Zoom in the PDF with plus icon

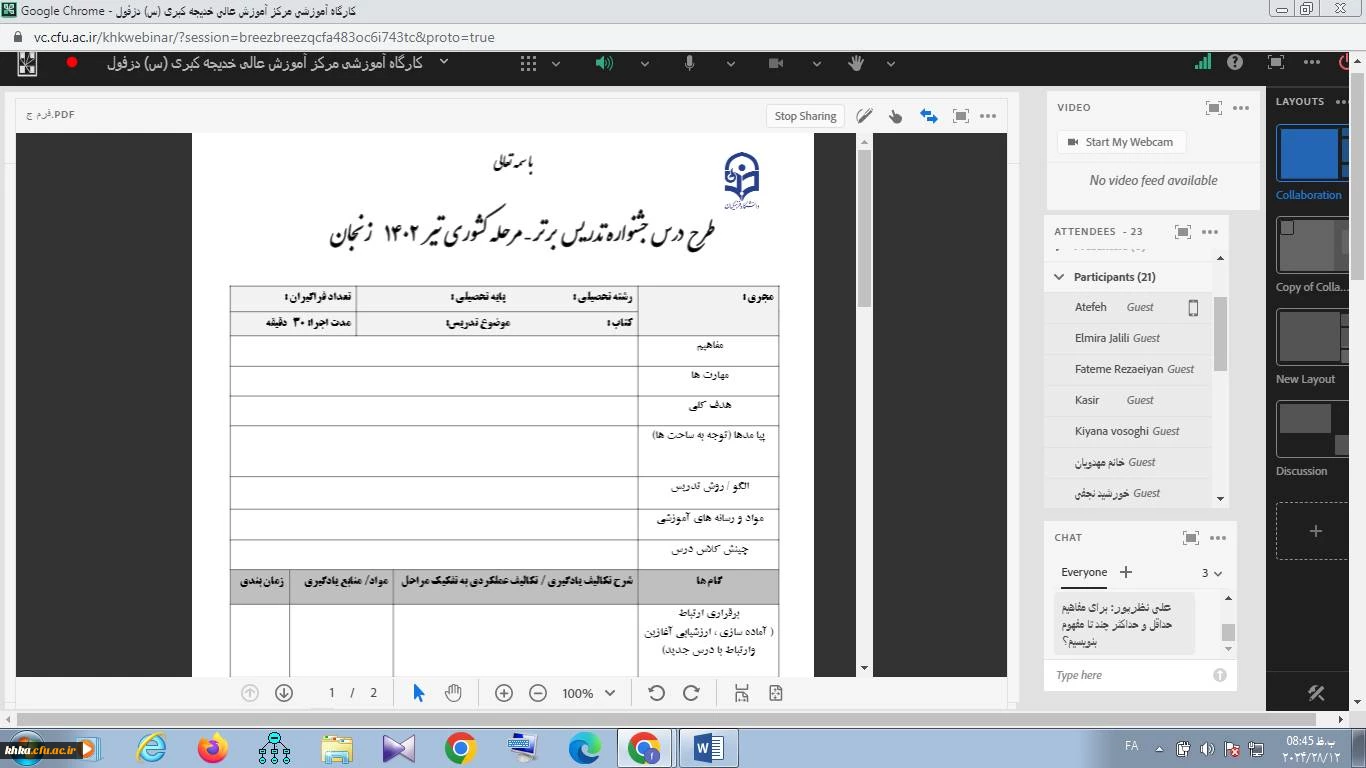(504, 693)
